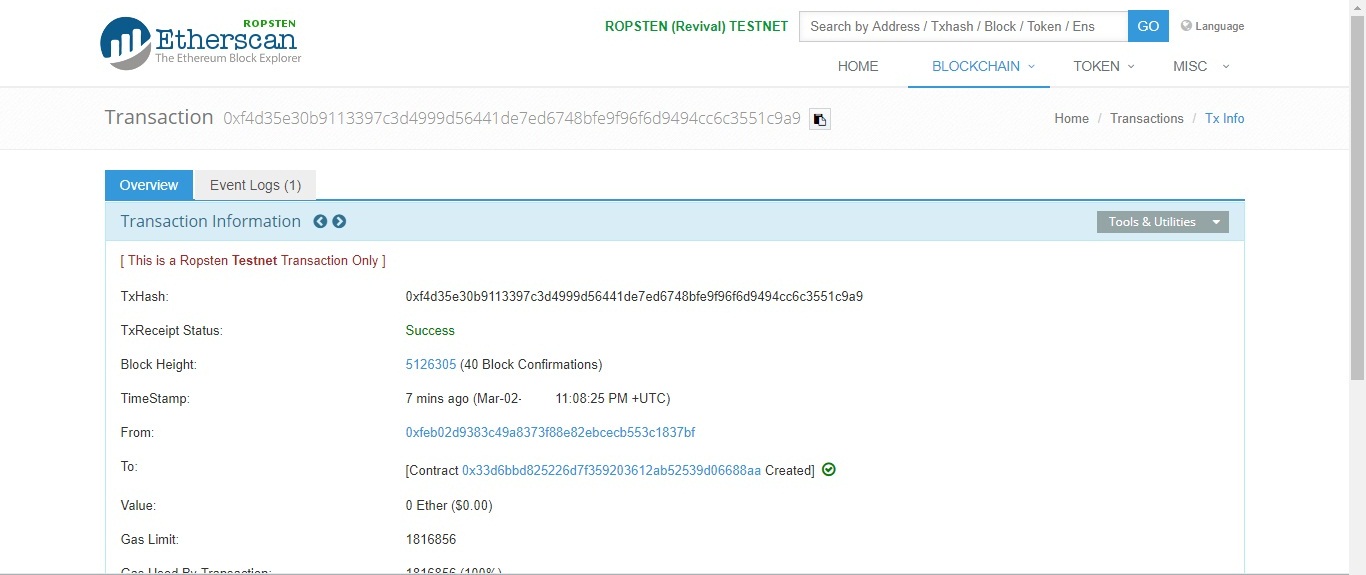The width and height of the screenshot is (1366, 575).
Task: Expand the MISC menu
Action: 1200,66
